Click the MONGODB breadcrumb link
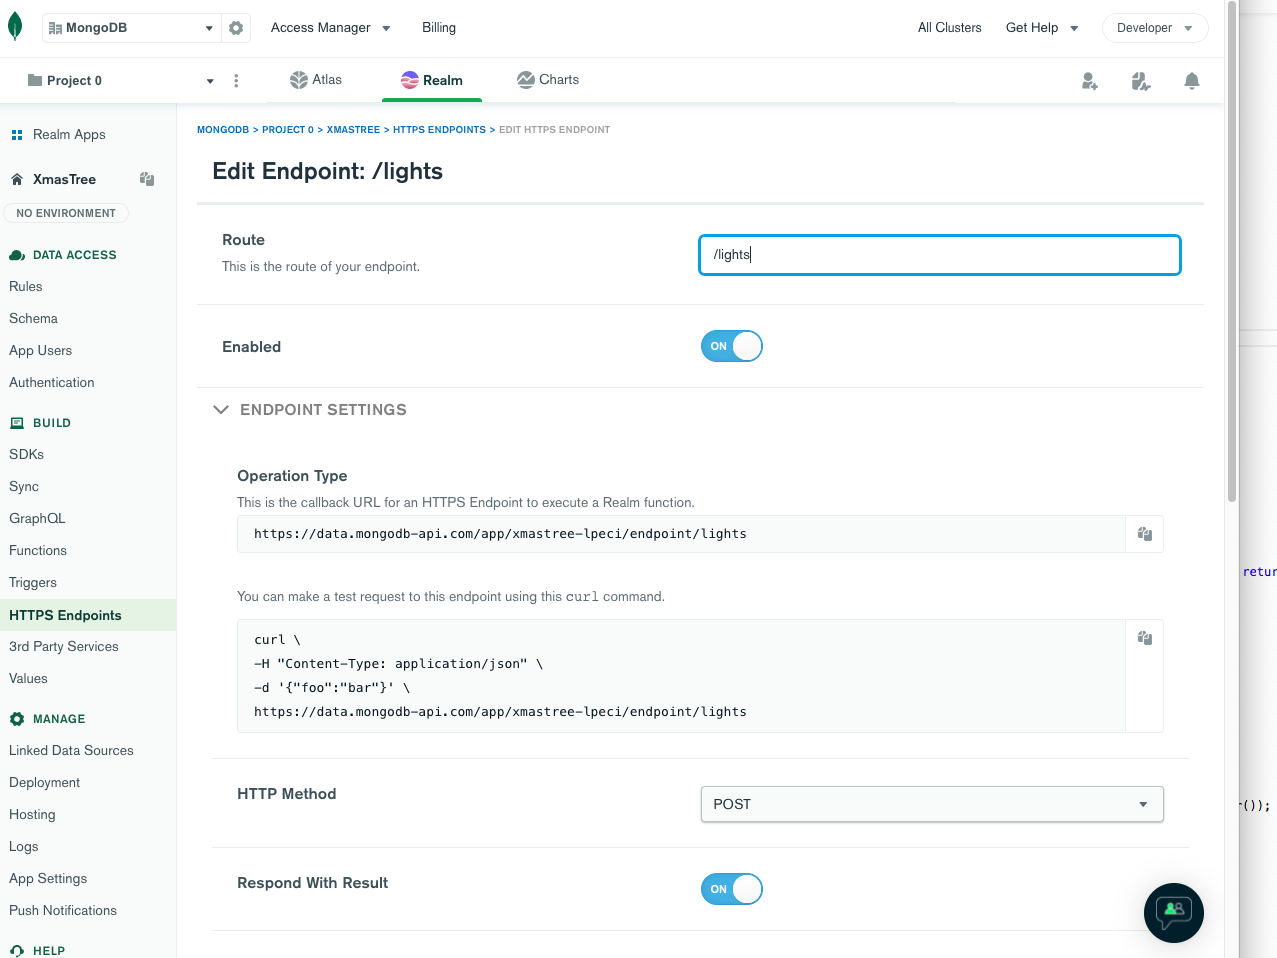1277x958 pixels. pos(223,130)
